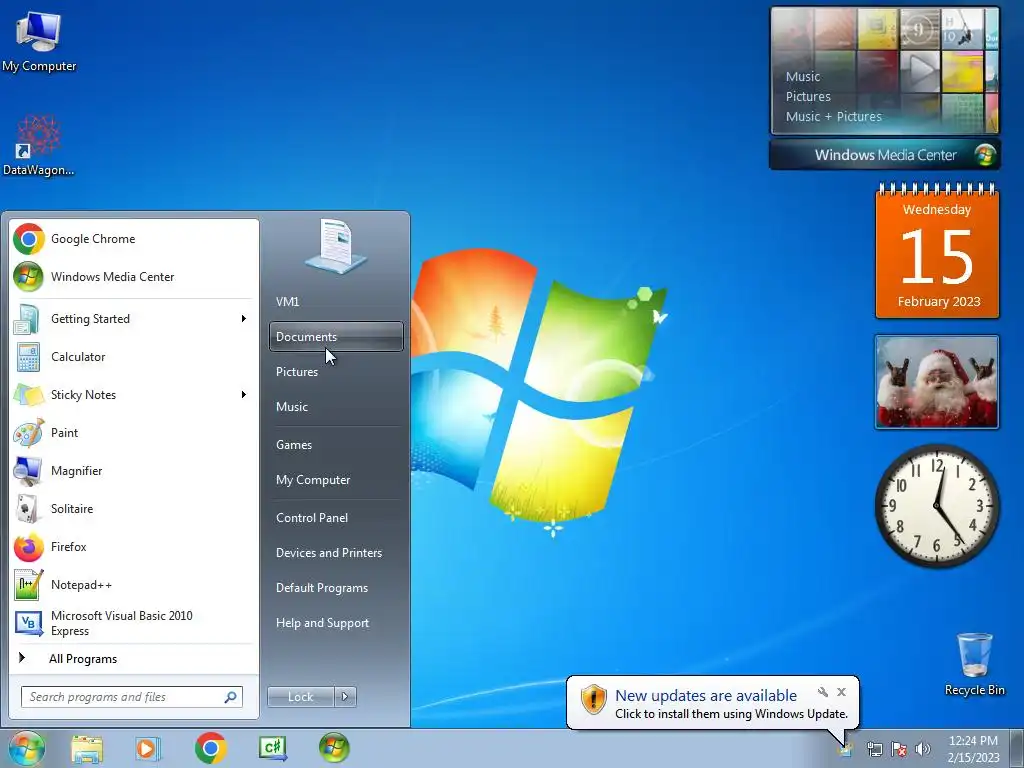Open Music in Start menu
Viewport: 1024px width, 768px height.
(336, 407)
